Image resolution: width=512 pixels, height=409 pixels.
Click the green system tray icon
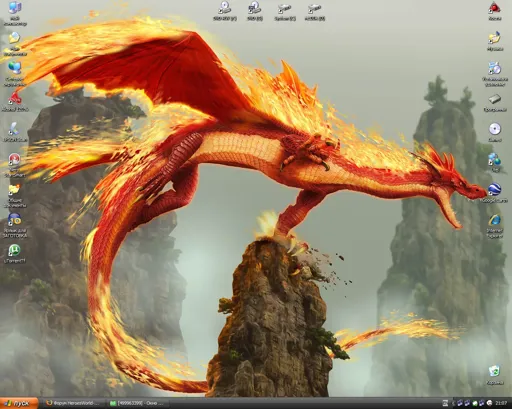pos(475,403)
